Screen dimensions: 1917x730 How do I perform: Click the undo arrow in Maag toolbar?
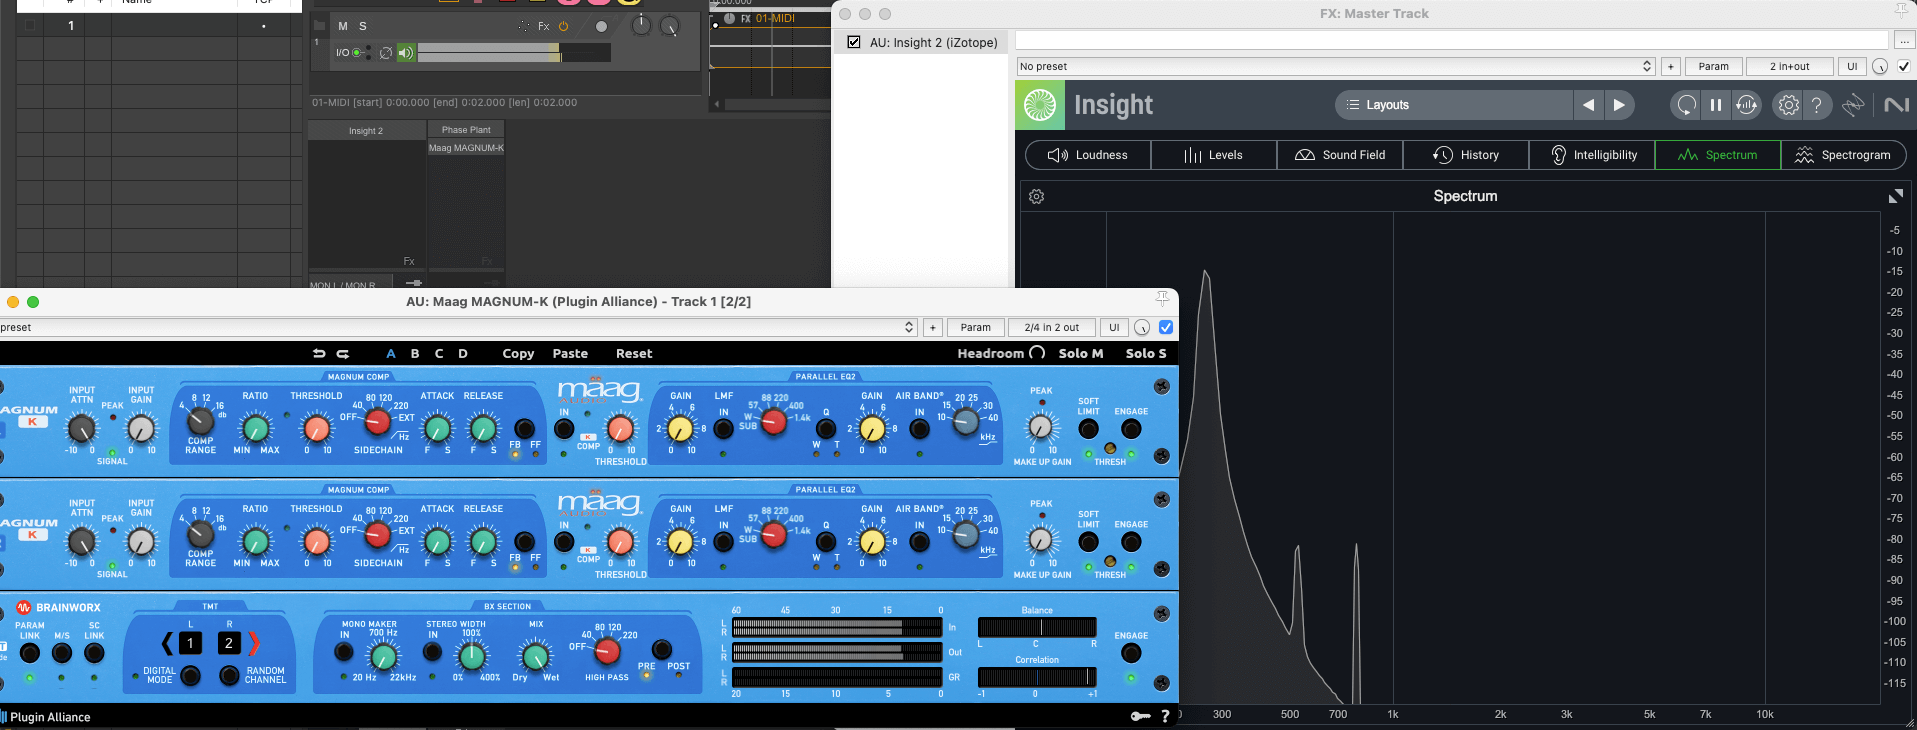coord(319,354)
